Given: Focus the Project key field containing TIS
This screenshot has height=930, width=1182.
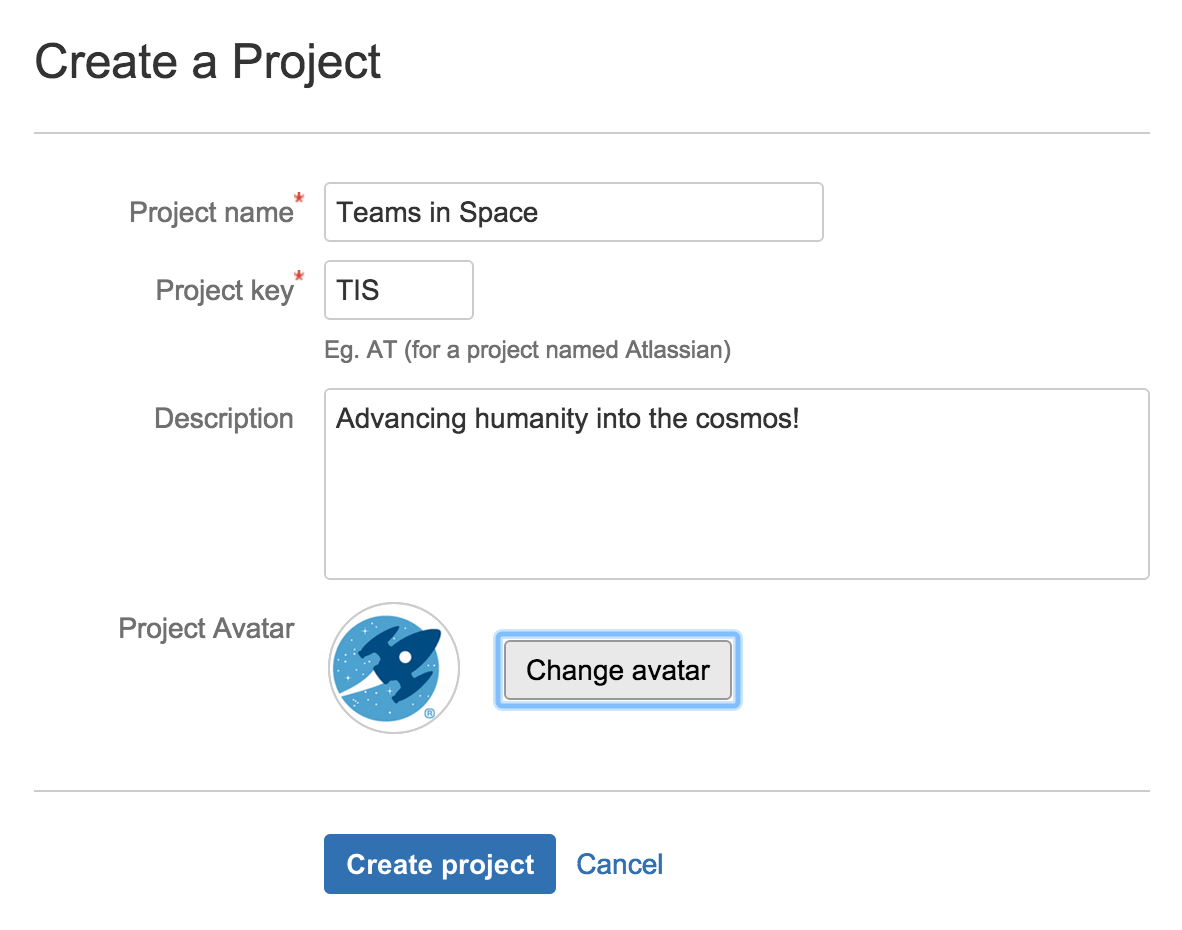Looking at the screenshot, I should [x=399, y=290].
